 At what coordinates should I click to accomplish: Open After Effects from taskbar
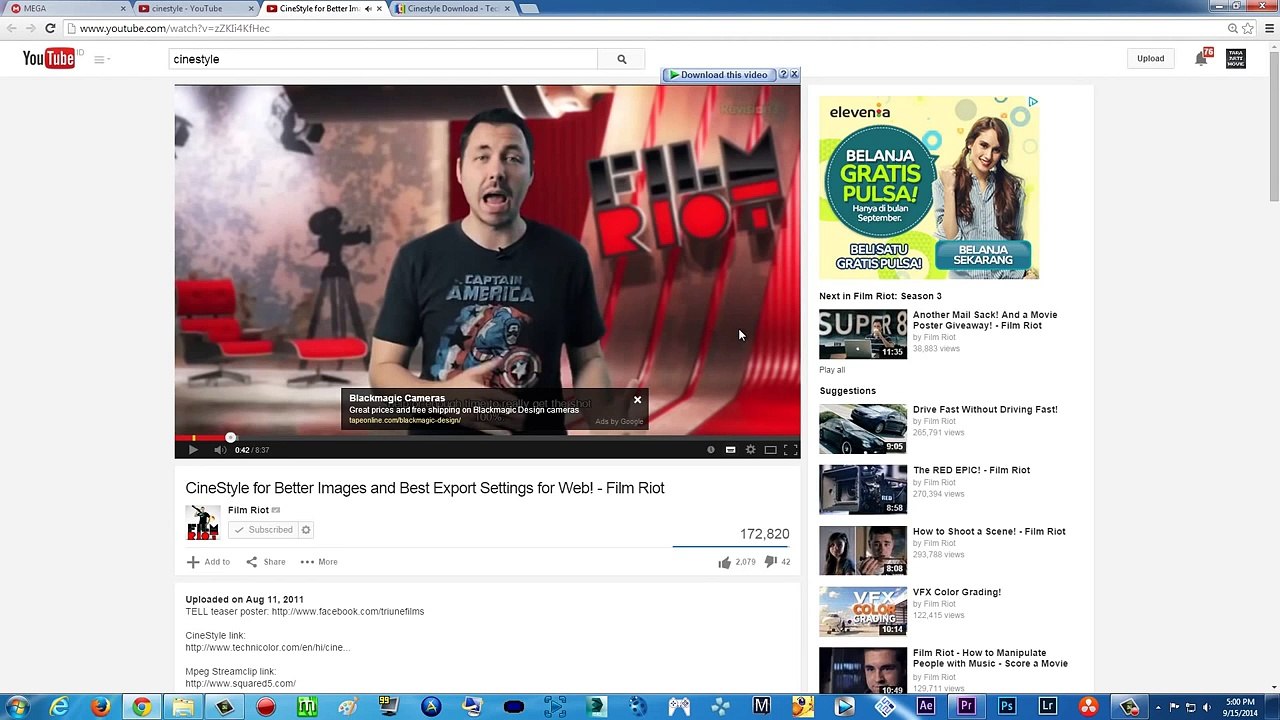point(926,707)
